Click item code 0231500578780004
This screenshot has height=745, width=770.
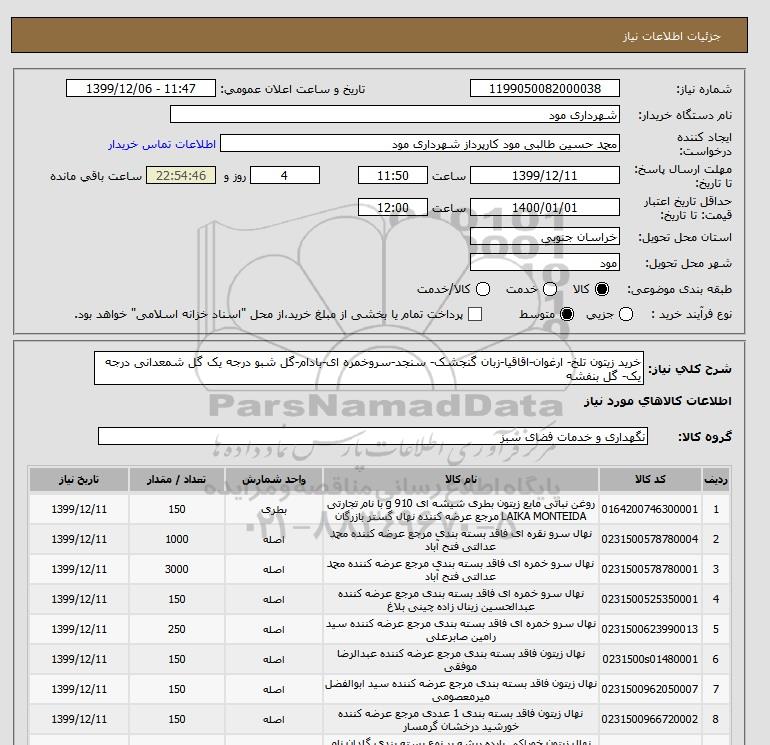pos(650,539)
